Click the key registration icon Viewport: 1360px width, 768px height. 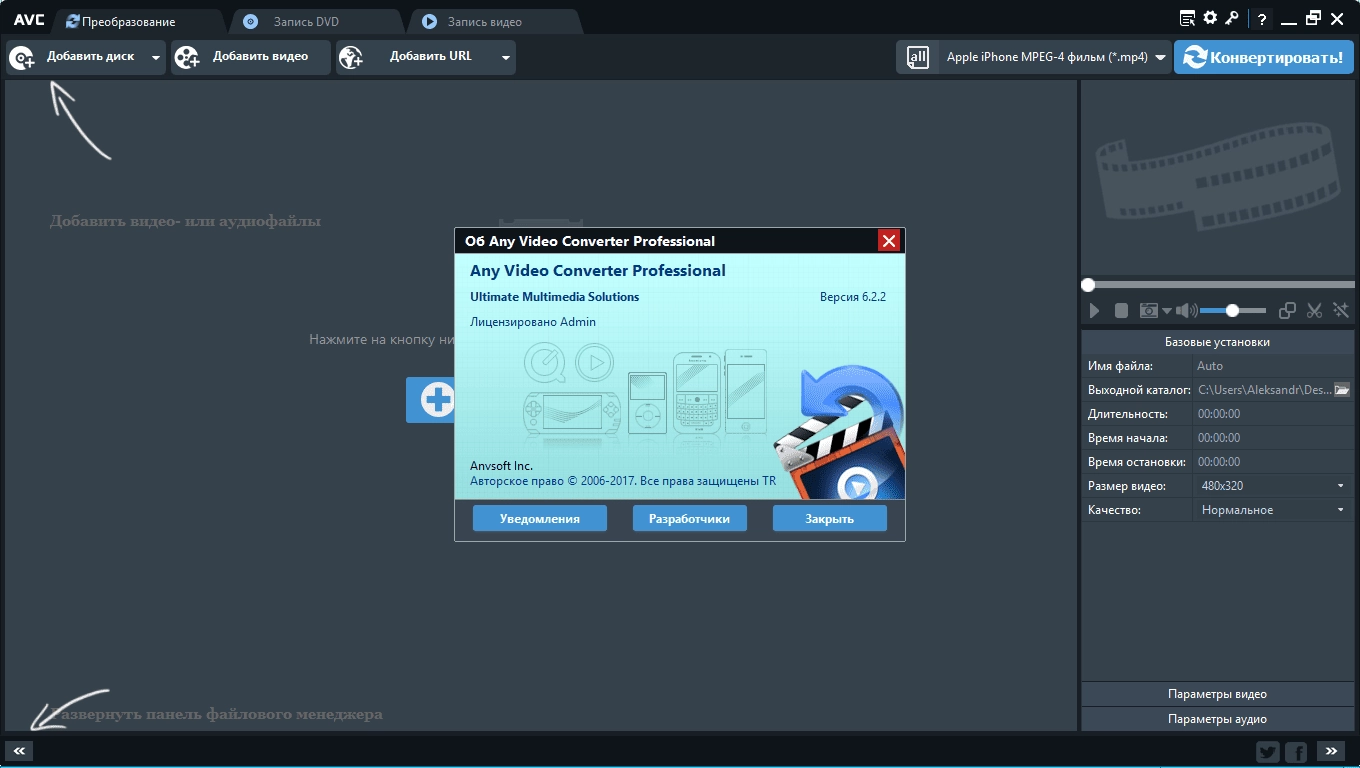coord(1233,18)
